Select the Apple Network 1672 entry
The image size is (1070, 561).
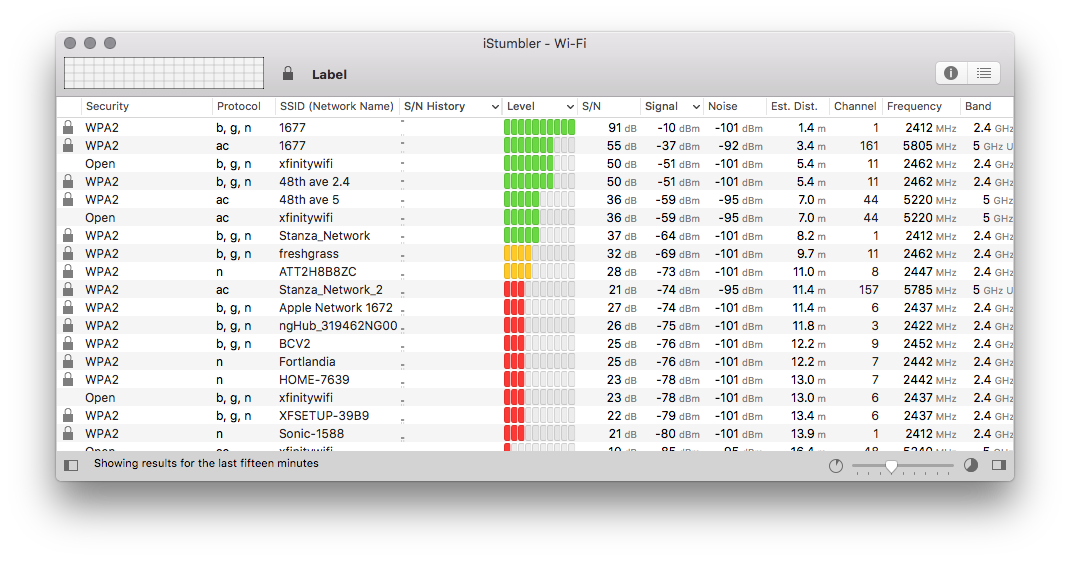[336, 308]
